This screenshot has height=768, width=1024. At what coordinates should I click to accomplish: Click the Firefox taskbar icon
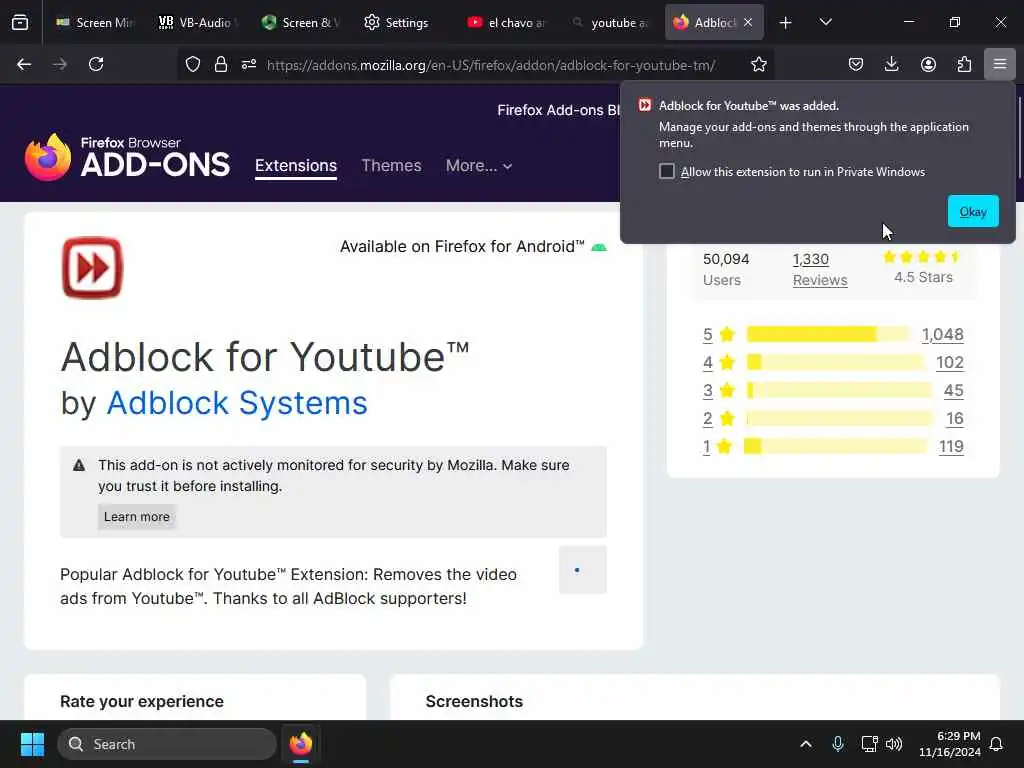pos(301,744)
